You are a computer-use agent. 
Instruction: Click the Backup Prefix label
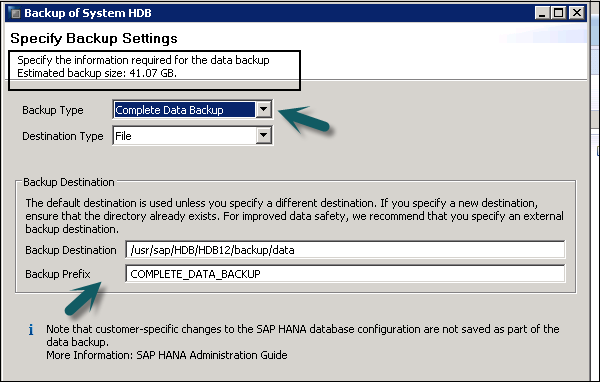tap(58, 274)
